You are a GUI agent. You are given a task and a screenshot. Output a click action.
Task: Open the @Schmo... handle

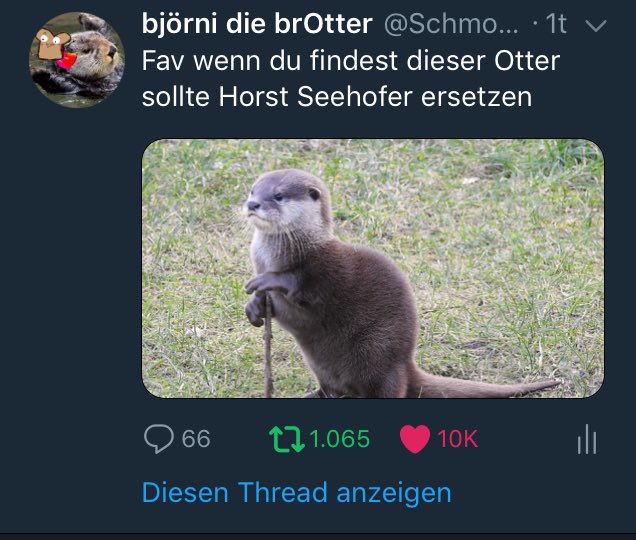(x=451, y=24)
